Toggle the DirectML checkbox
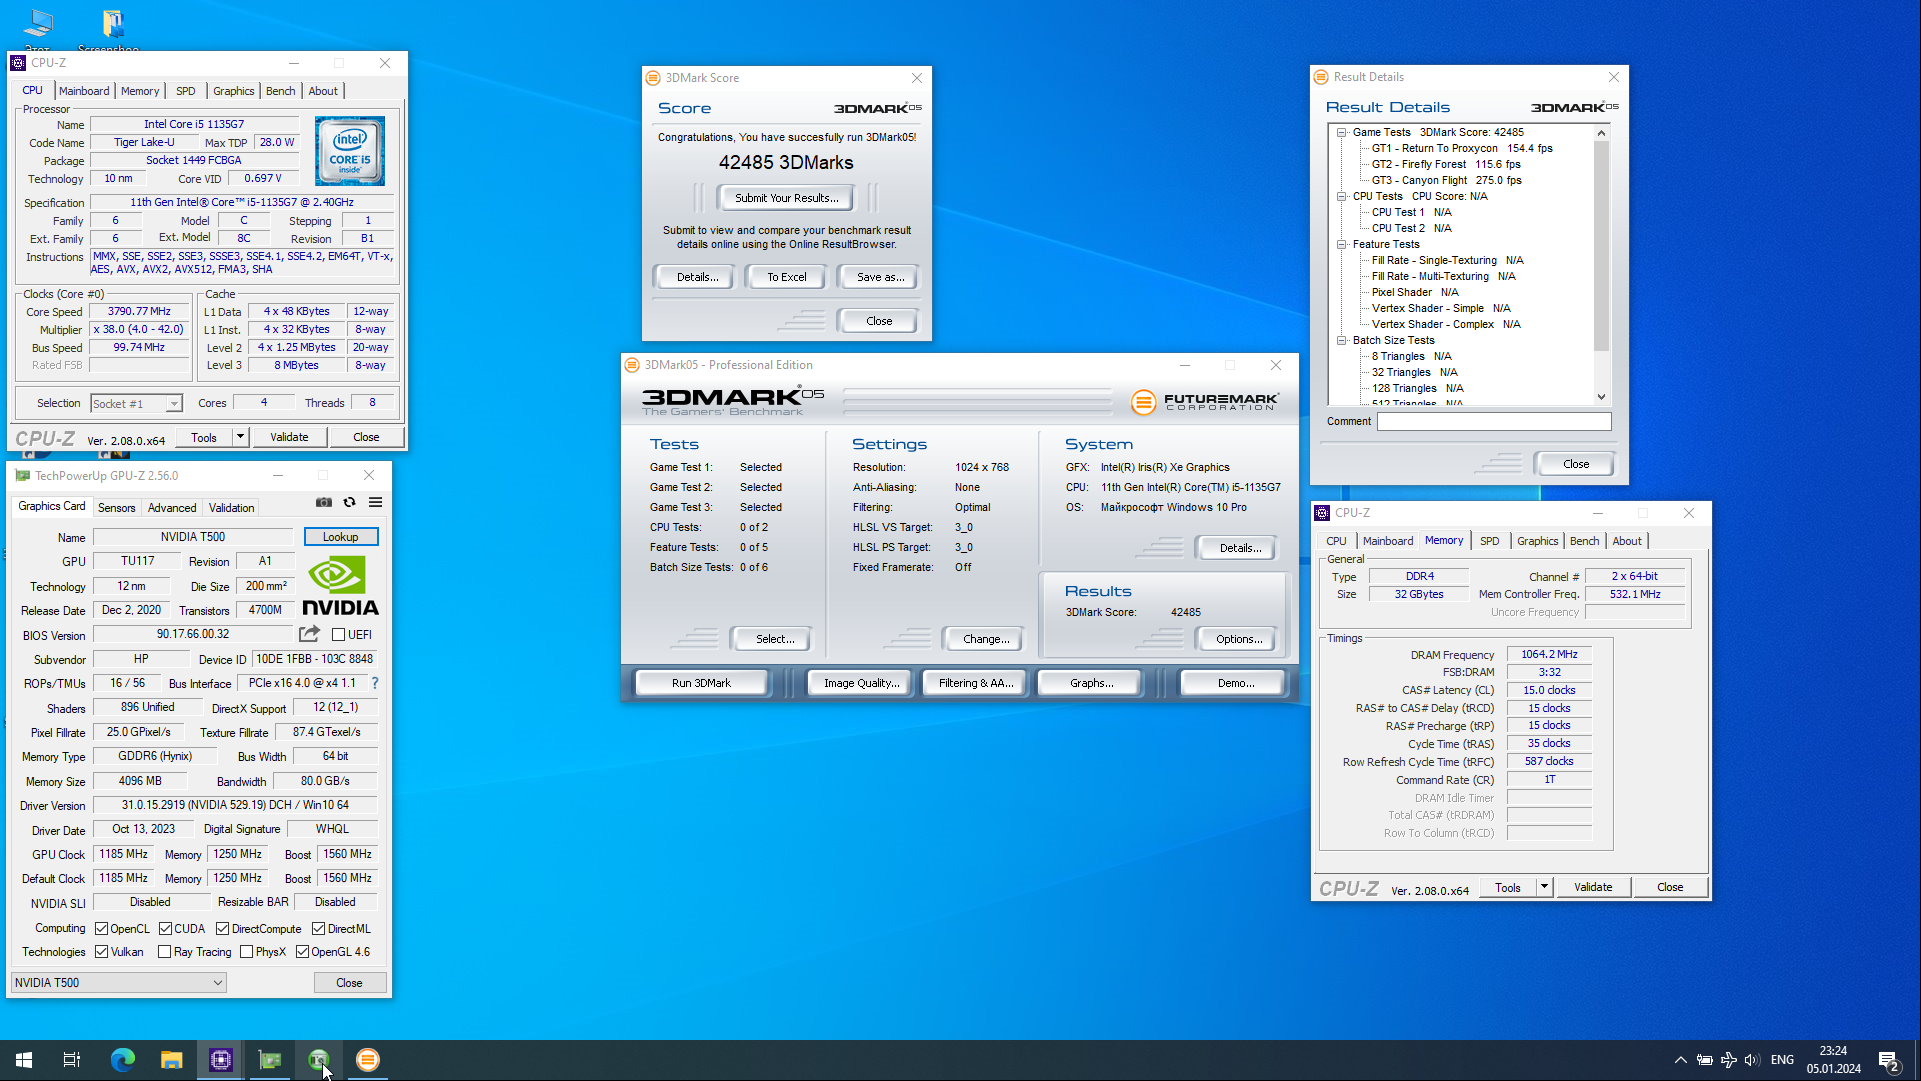The height and width of the screenshot is (1081, 1921). (x=318, y=929)
